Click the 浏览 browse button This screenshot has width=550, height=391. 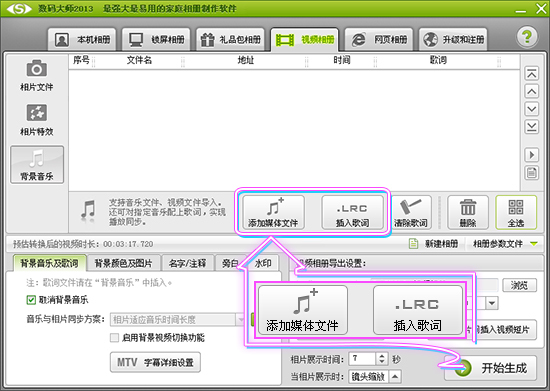click(x=519, y=285)
